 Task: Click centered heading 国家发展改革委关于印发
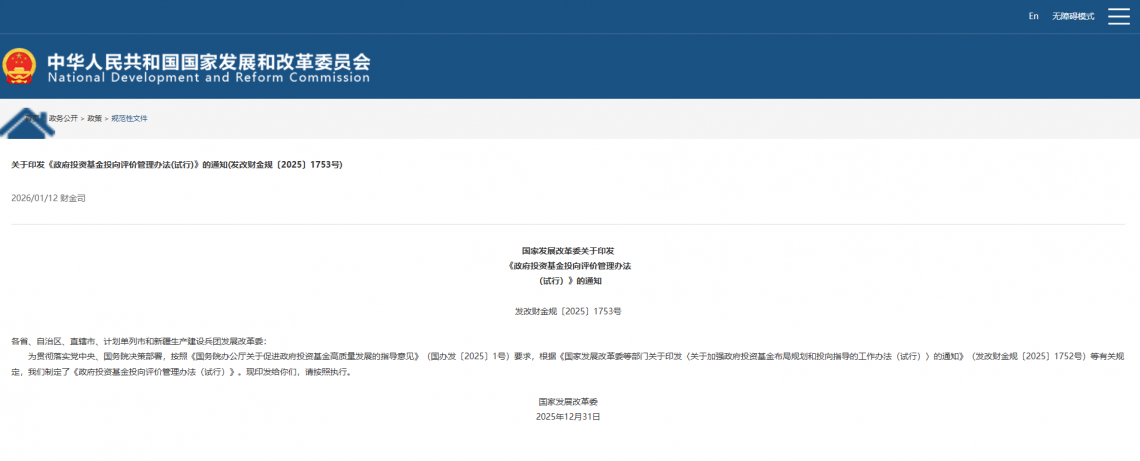pos(568,250)
